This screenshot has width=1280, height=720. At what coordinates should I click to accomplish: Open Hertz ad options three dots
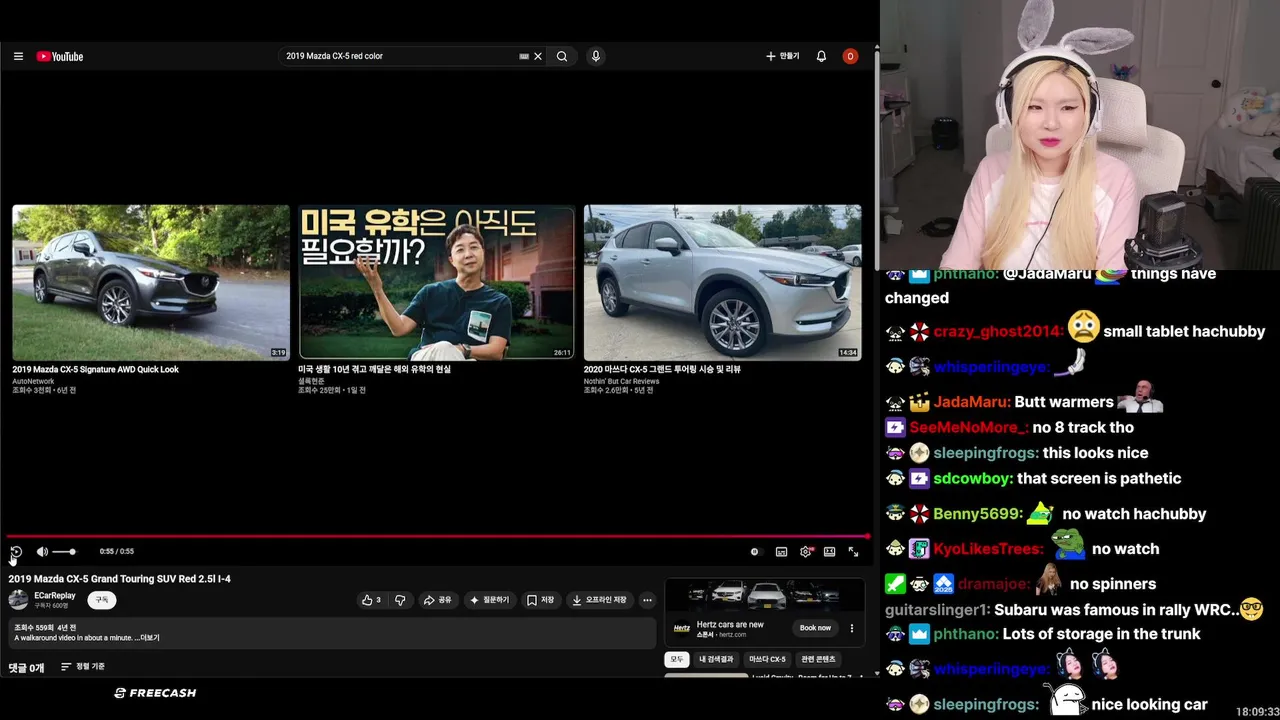(852, 628)
